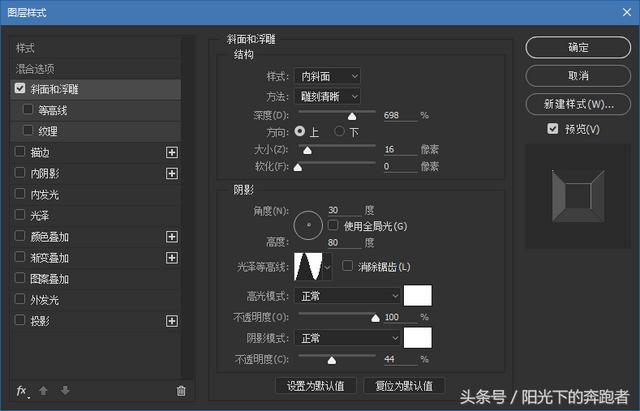Click the 取消 button
The height and width of the screenshot is (411, 640).
coord(578,76)
